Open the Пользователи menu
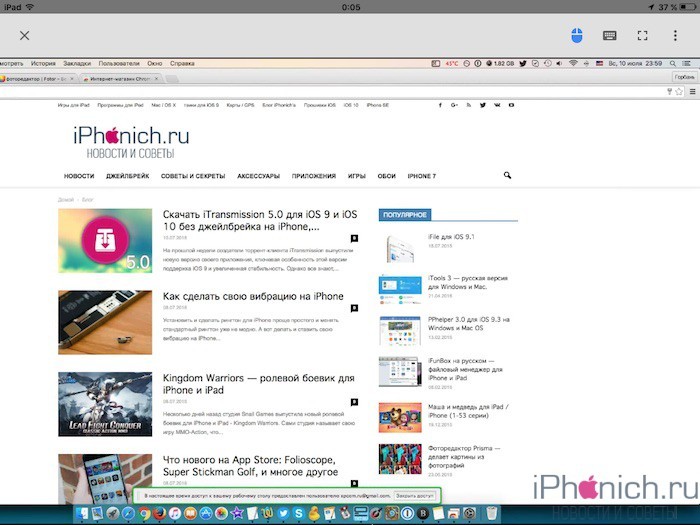The image size is (700, 525). [119, 63]
